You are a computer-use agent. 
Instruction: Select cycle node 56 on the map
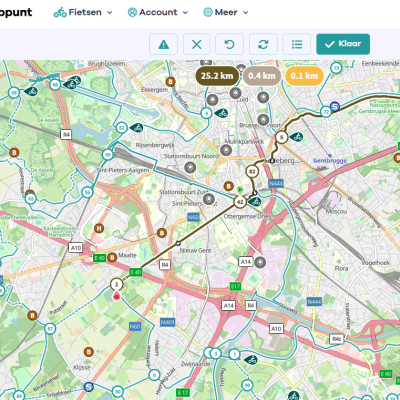point(87,192)
